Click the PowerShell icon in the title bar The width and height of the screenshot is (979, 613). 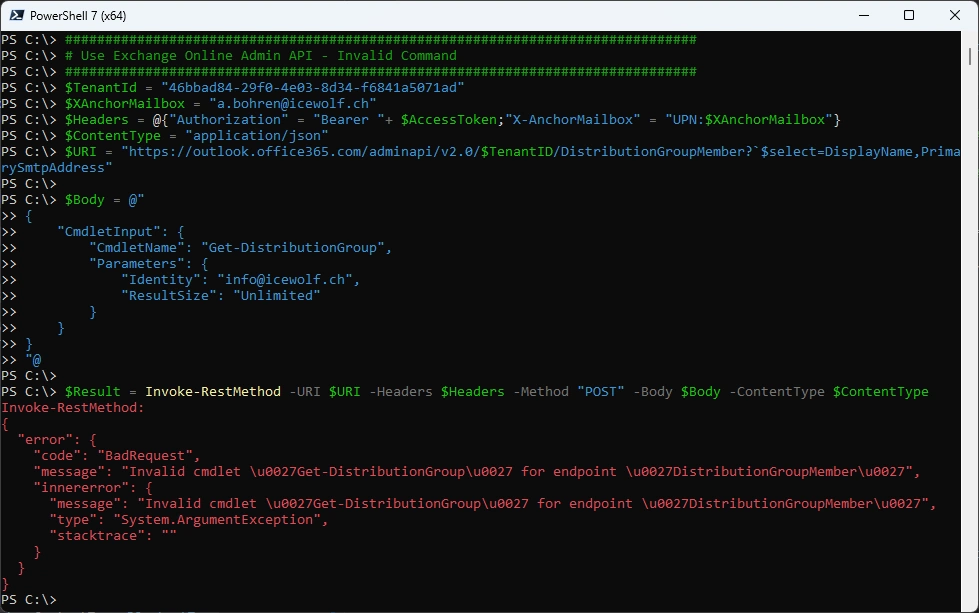click(x=15, y=15)
